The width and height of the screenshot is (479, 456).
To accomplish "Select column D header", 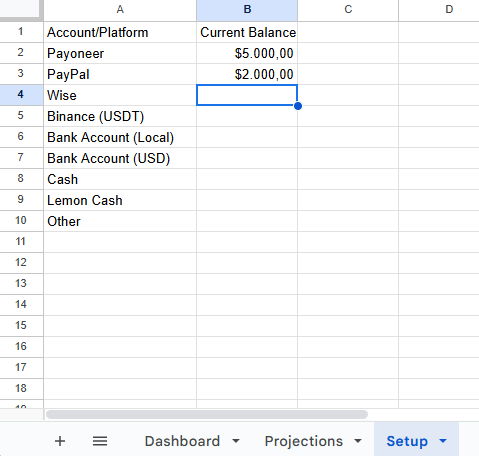I will tap(439, 10).
